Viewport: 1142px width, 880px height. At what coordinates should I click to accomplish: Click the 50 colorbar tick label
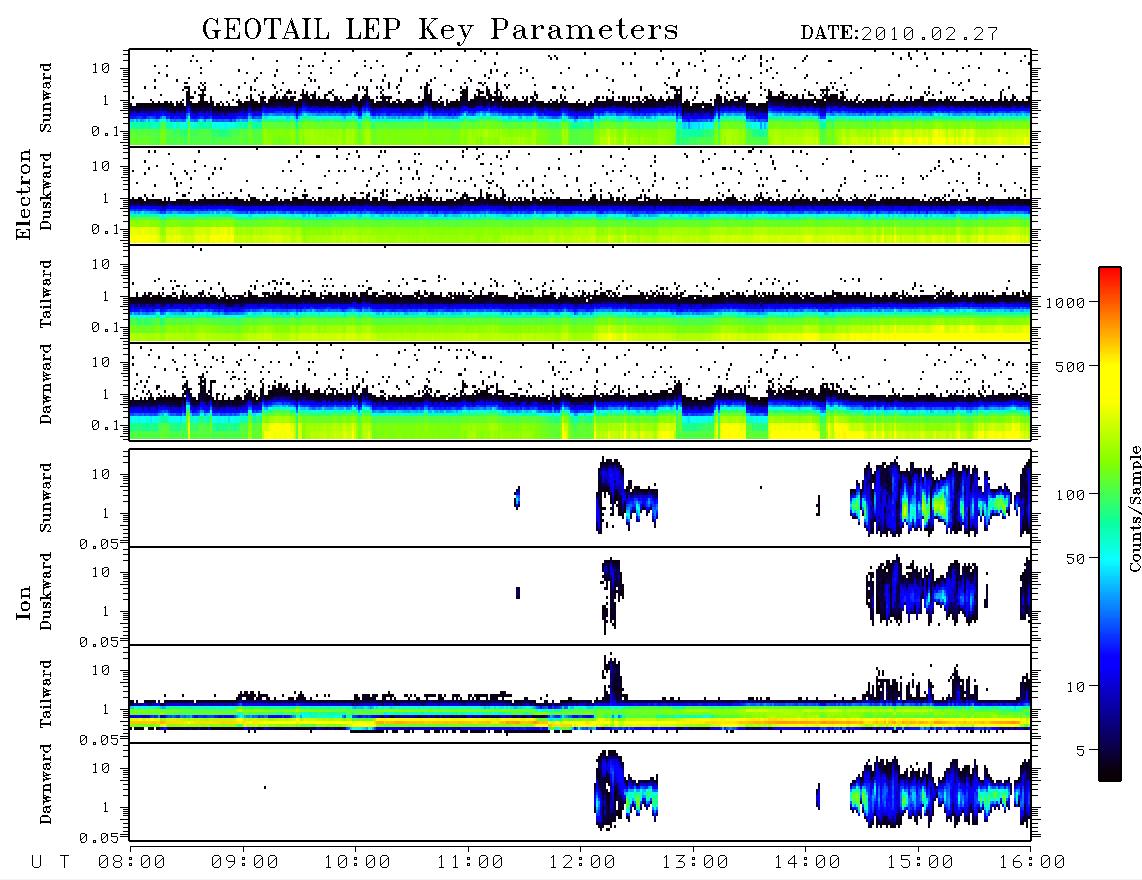pos(1075,559)
